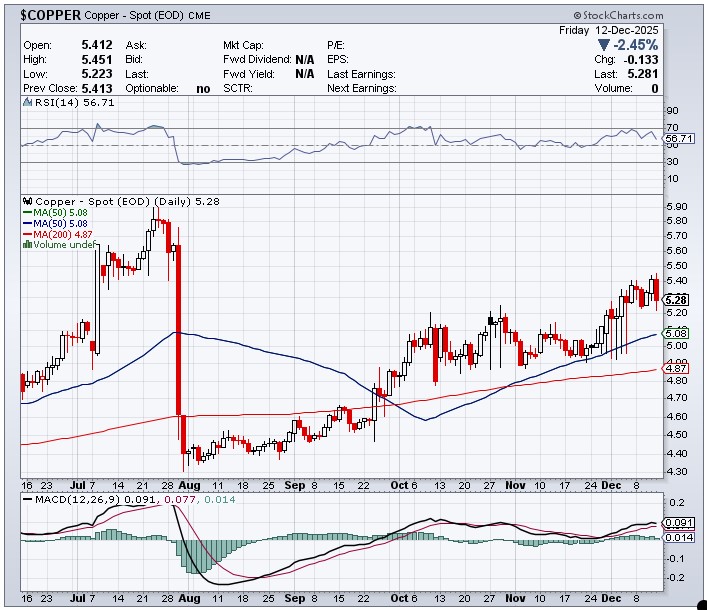707x610 pixels.
Task: Click the 0.091 MACD axis value tag
Action: tap(677, 522)
